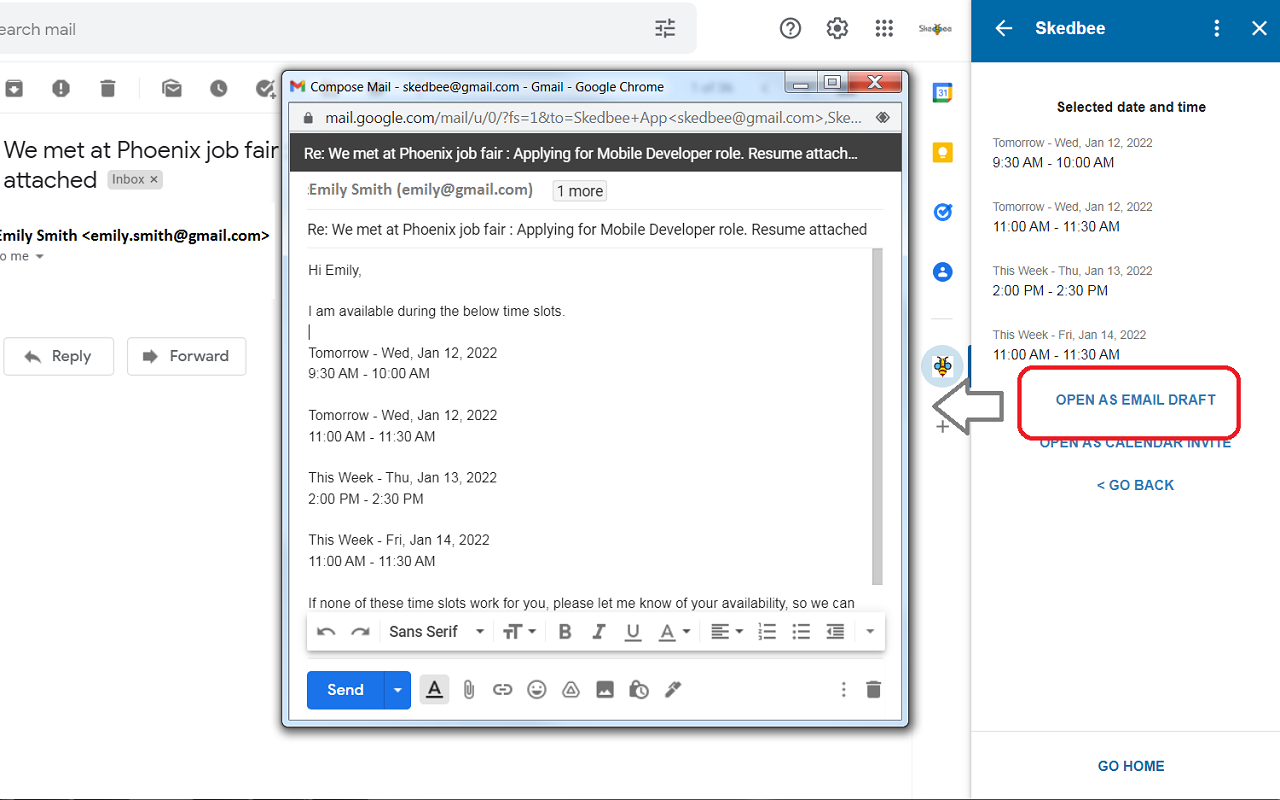Go back using the Skedbee header arrow
This screenshot has width=1280, height=800.
pyautogui.click(x=1004, y=28)
